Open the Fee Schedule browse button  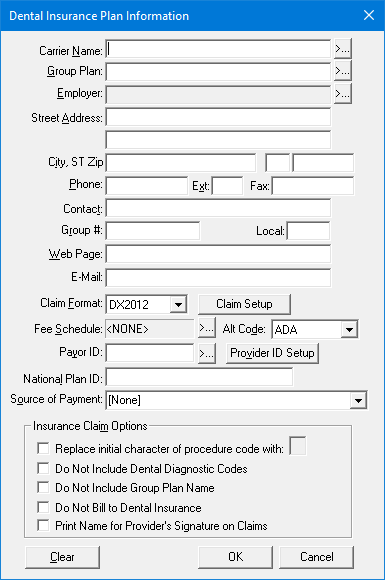pyautogui.click(x=207, y=328)
